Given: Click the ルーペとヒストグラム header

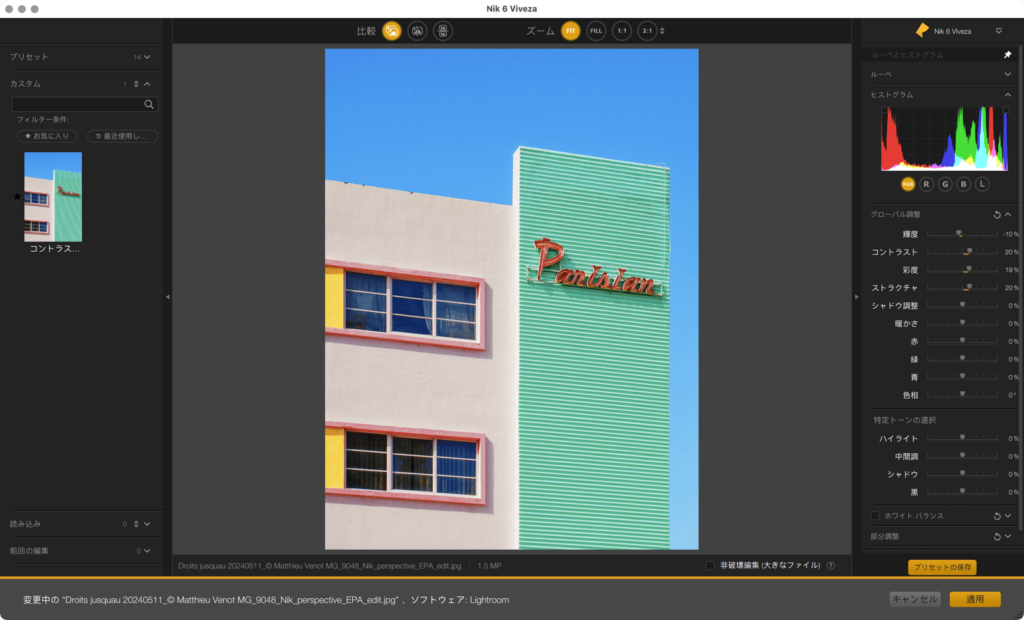Looking at the screenshot, I should [907, 55].
